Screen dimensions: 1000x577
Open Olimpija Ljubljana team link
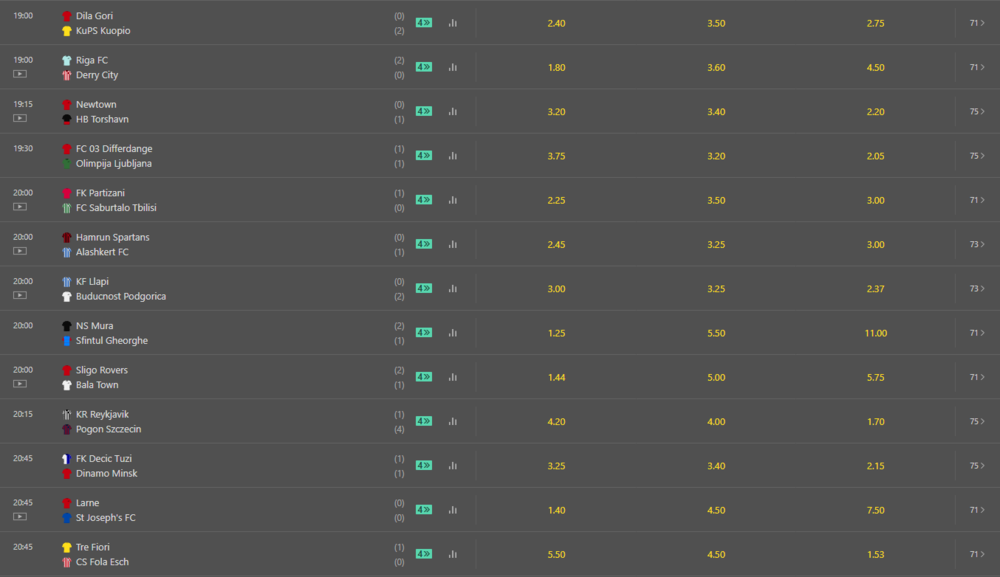click(114, 163)
